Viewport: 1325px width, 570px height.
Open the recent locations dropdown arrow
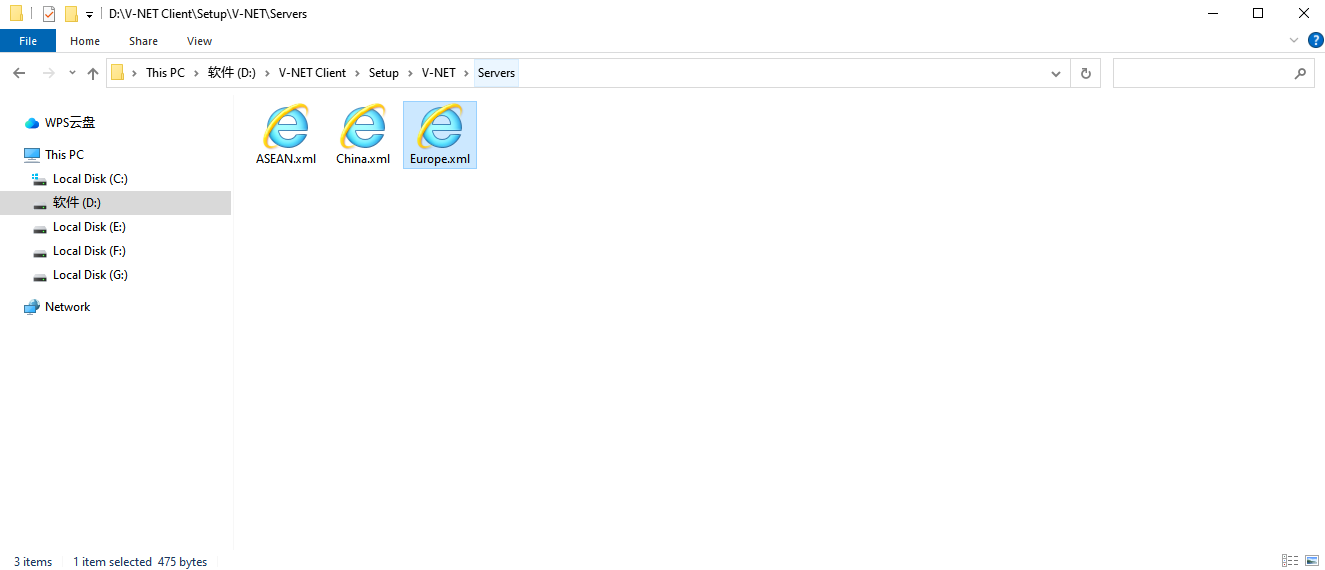click(x=72, y=73)
